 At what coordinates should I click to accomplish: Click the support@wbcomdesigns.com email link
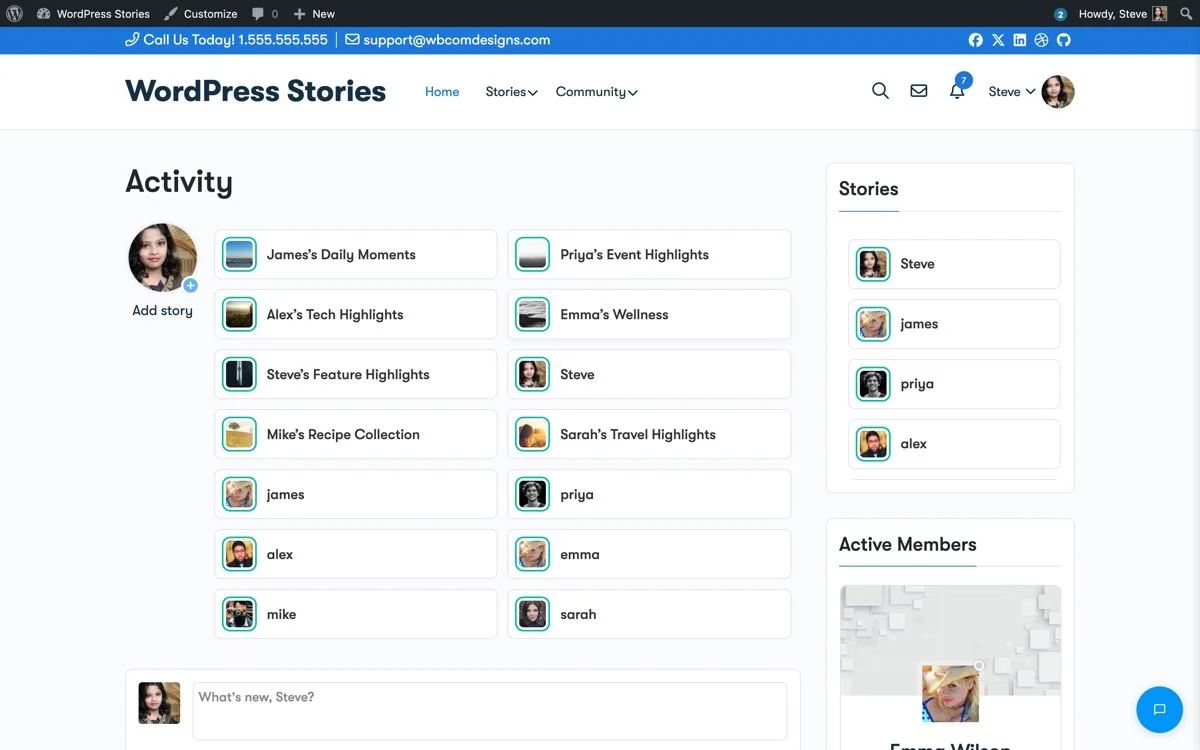click(448, 40)
